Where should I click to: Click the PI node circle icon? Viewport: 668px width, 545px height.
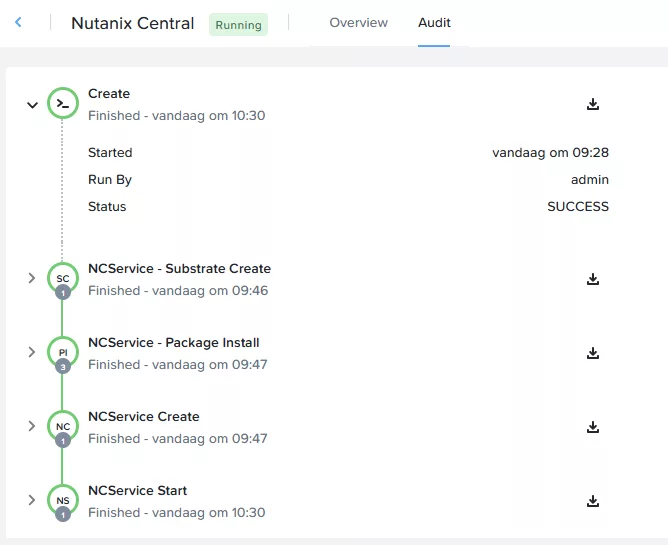coord(62,353)
